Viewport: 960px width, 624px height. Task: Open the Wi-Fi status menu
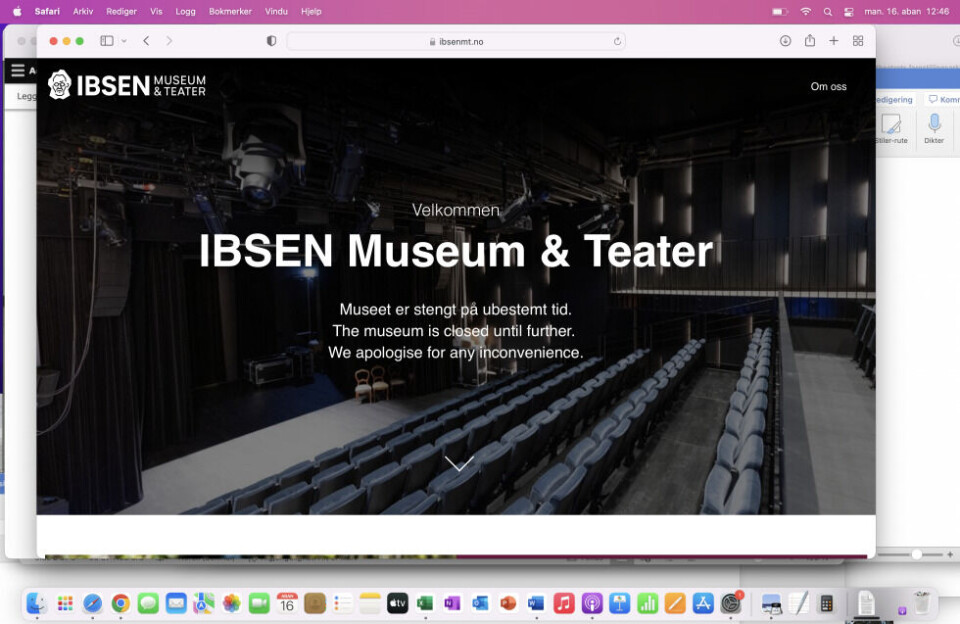[x=806, y=12]
